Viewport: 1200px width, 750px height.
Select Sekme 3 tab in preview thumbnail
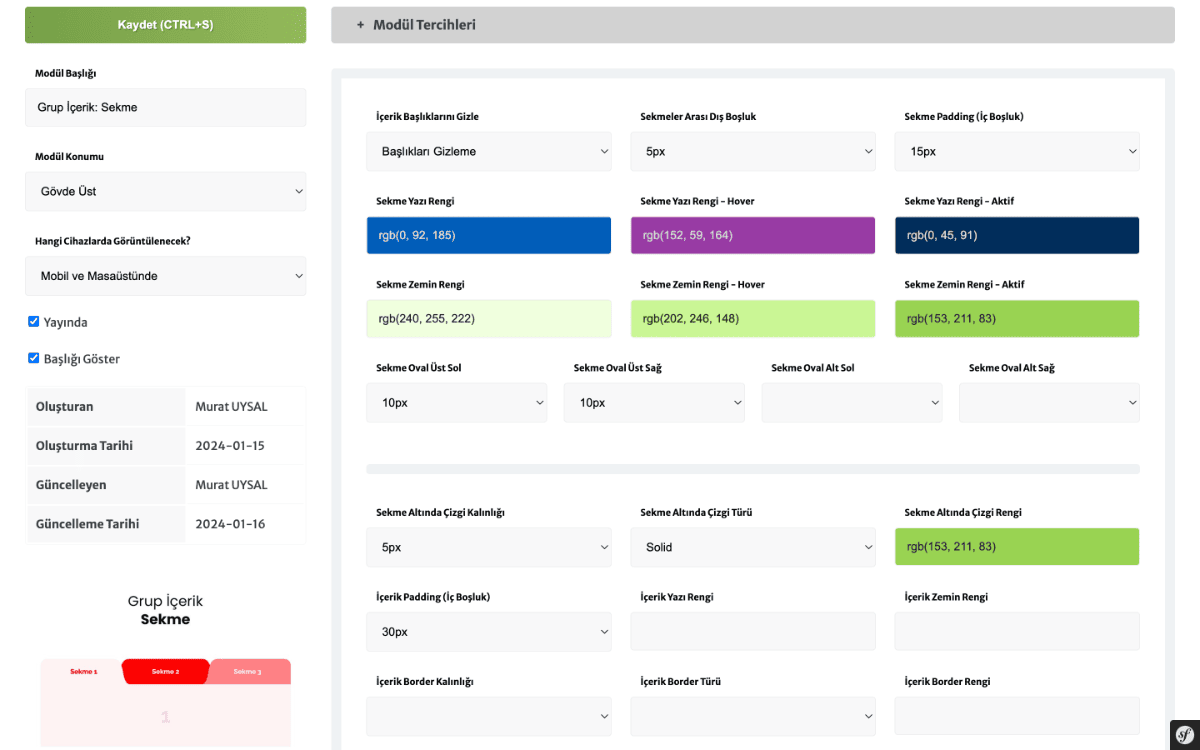click(248, 671)
